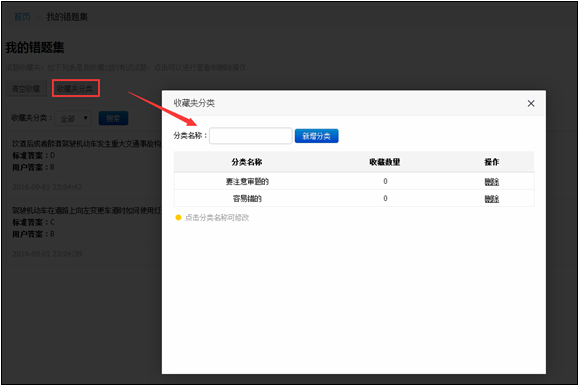580x388 pixels.
Task: Click the 收藏夹分类 dialog title
Action: click(x=194, y=103)
